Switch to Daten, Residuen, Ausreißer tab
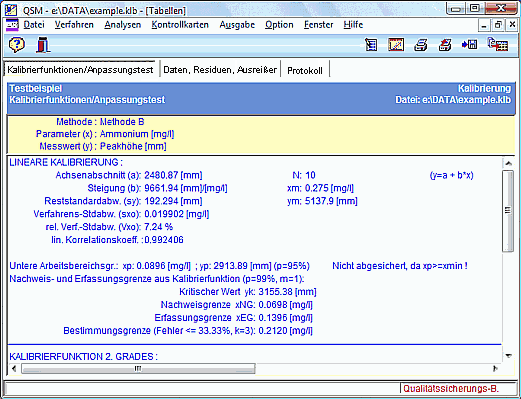This screenshot has height=399, width=521. pos(220,70)
